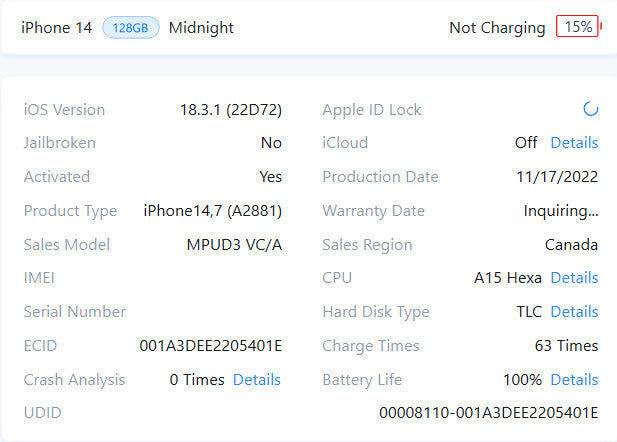This screenshot has height=442, width=617.
Task: Click the Apple ID Lock loading spinner
Action: coord(590,109)
